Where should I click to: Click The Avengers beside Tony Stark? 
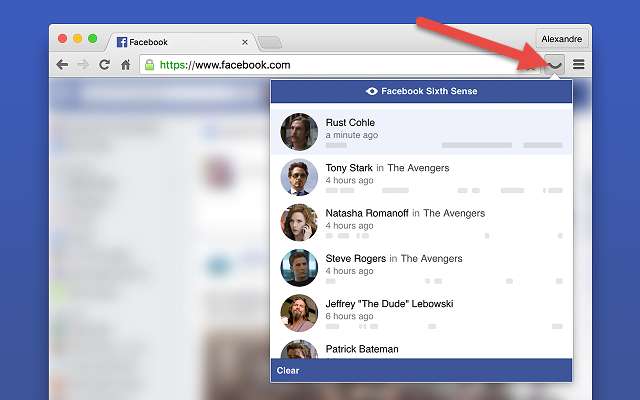pyautogui.click(x=418, y=168)
